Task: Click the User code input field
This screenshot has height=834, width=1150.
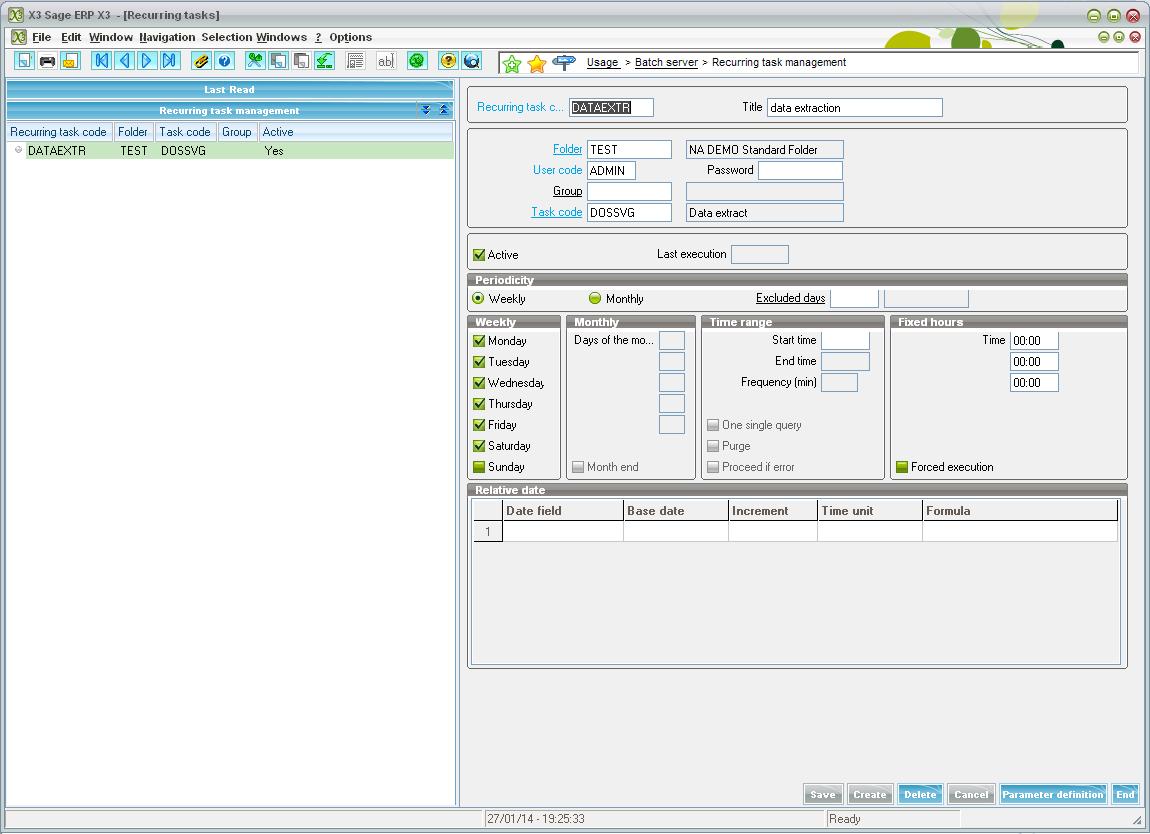Action: pos(612,170)
